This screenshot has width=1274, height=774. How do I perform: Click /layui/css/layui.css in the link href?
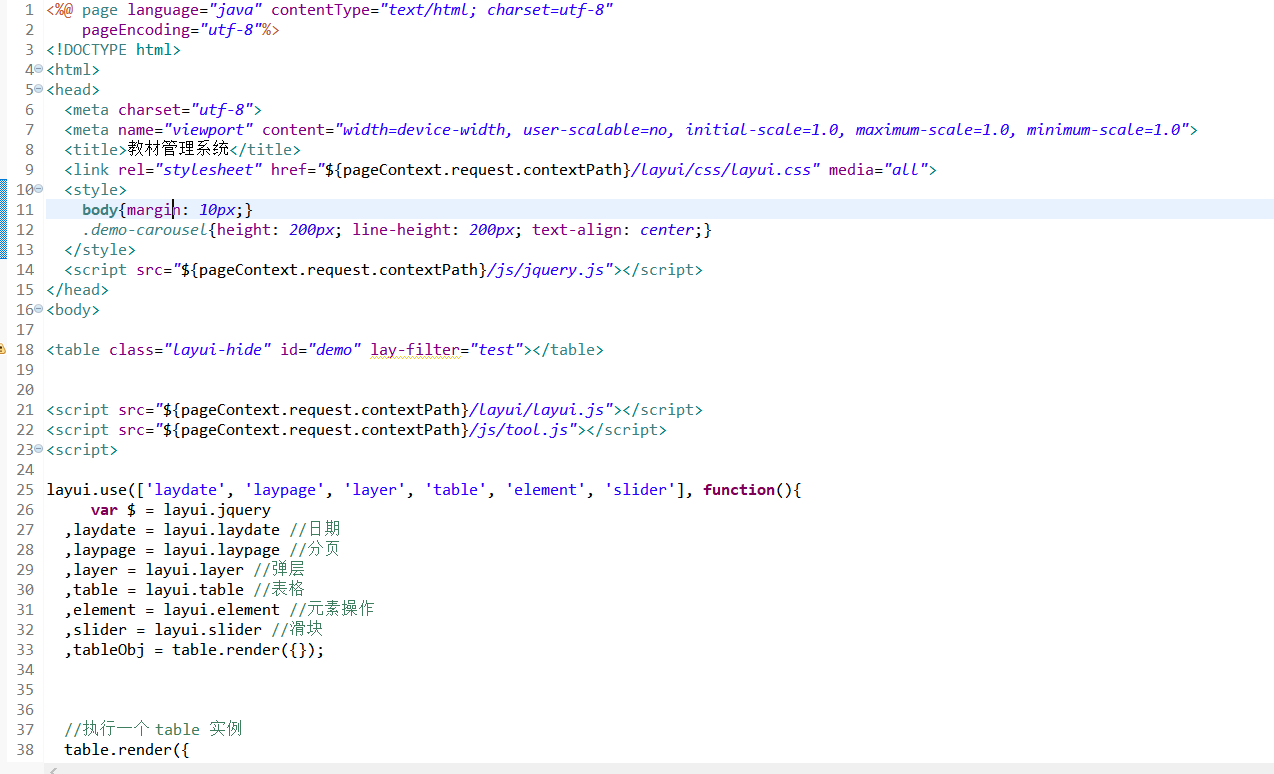click(x=720, y=169)
